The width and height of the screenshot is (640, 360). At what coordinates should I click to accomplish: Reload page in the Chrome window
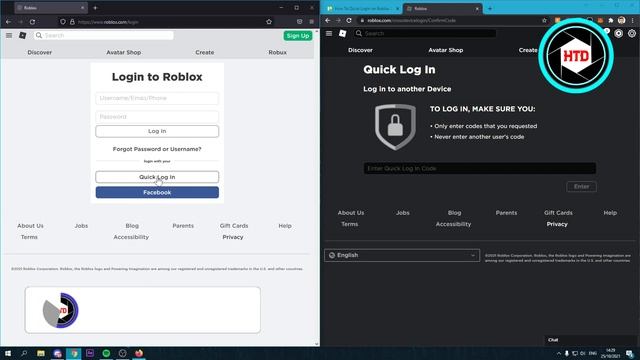349,20
